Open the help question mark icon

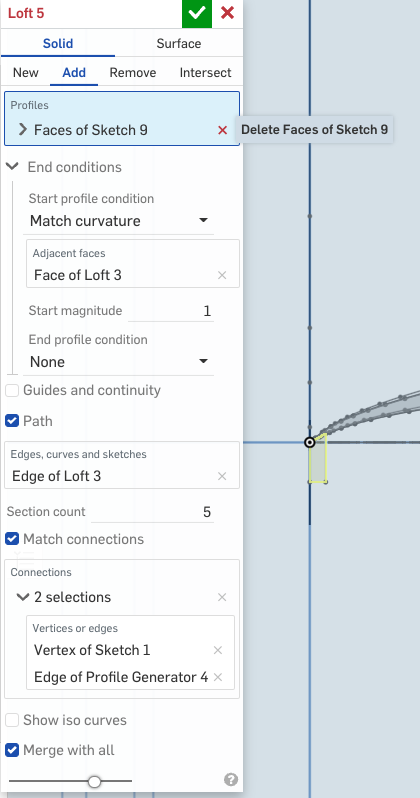click(231, 780)
